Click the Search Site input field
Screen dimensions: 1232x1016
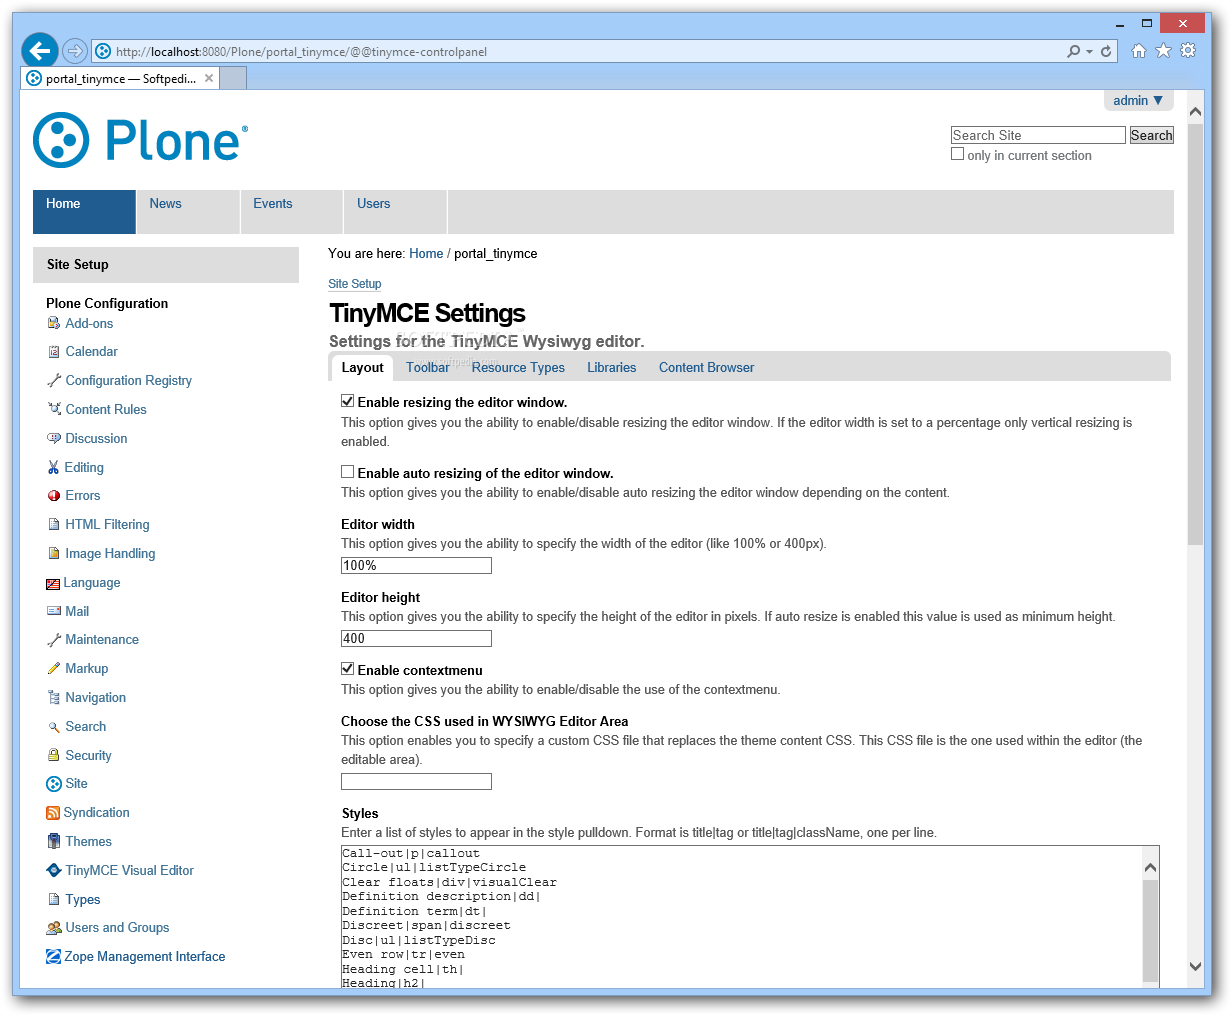(1038, 135)
